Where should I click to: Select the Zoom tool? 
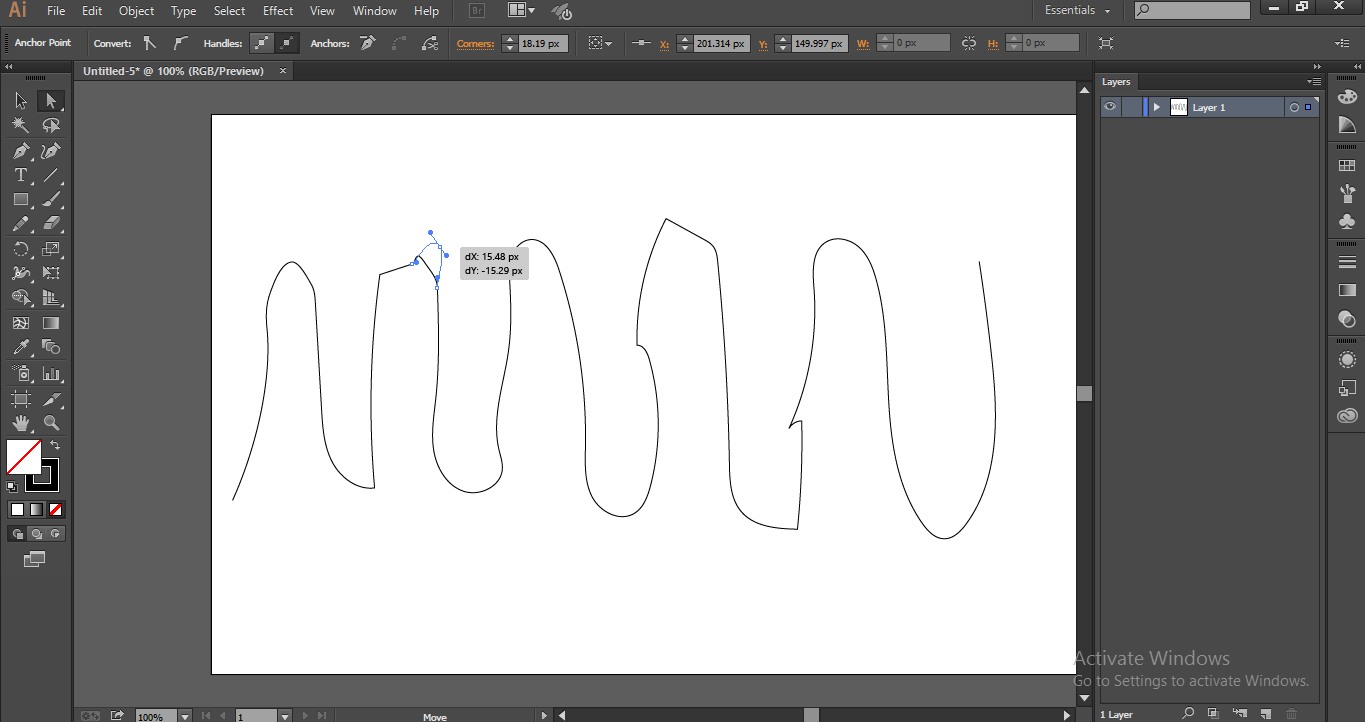[52, 422]
